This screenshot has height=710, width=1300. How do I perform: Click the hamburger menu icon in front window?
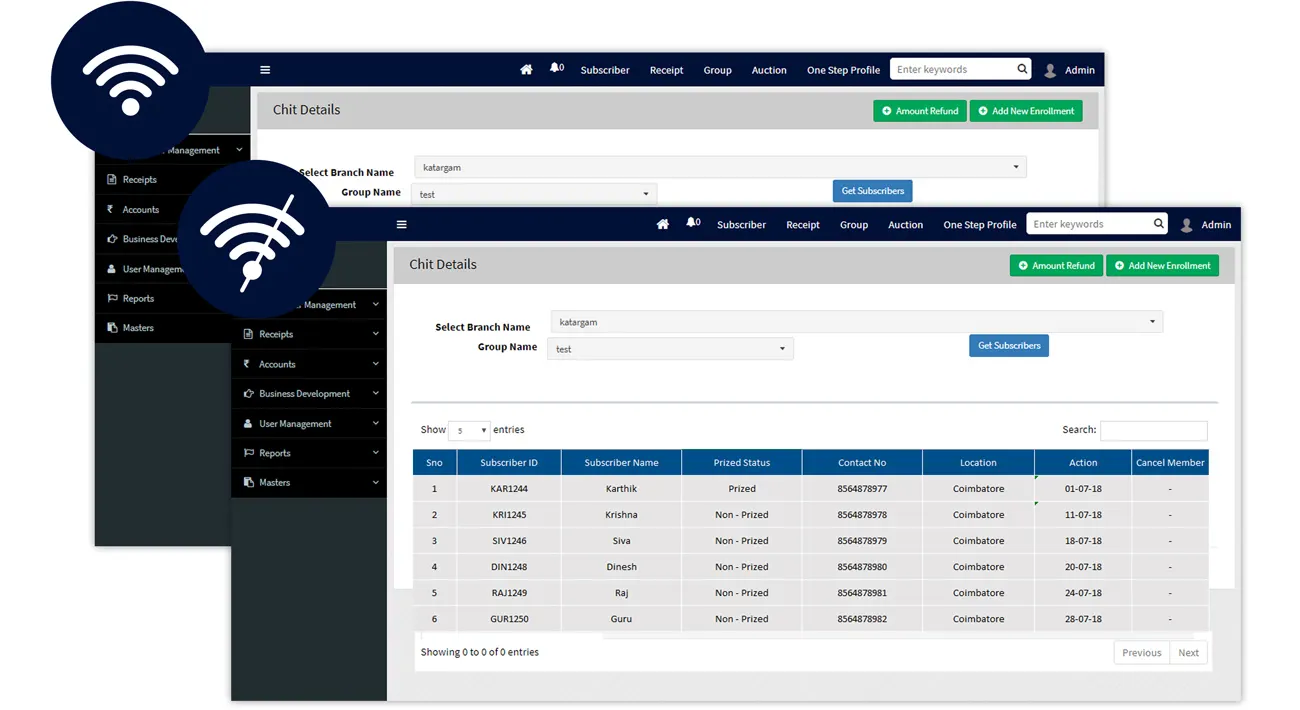tap(401, 225)
